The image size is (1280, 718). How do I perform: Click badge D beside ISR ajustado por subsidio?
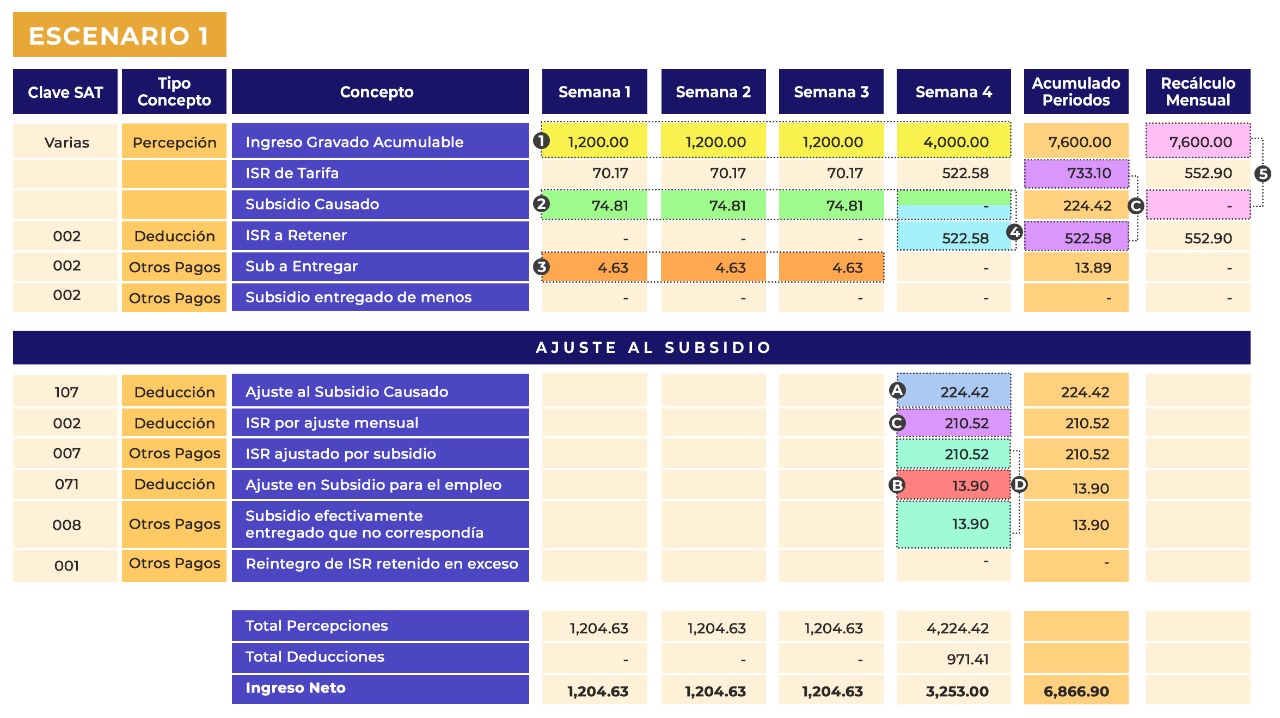1018,483
